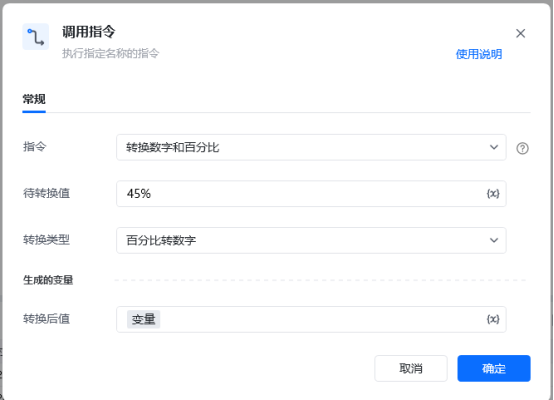Image resolution: width=554 pixels, height=400 pixels.
Task: Click the 转换后值 field label
Action: click(x=47, y=319)
